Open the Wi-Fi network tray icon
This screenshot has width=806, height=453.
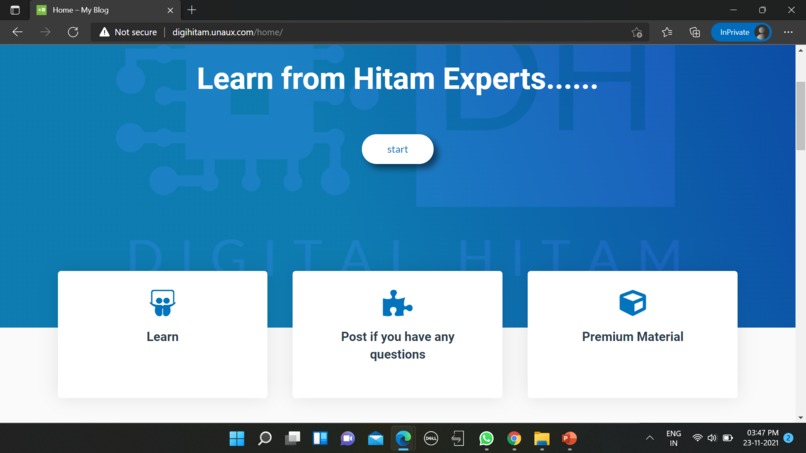point(698,438)
